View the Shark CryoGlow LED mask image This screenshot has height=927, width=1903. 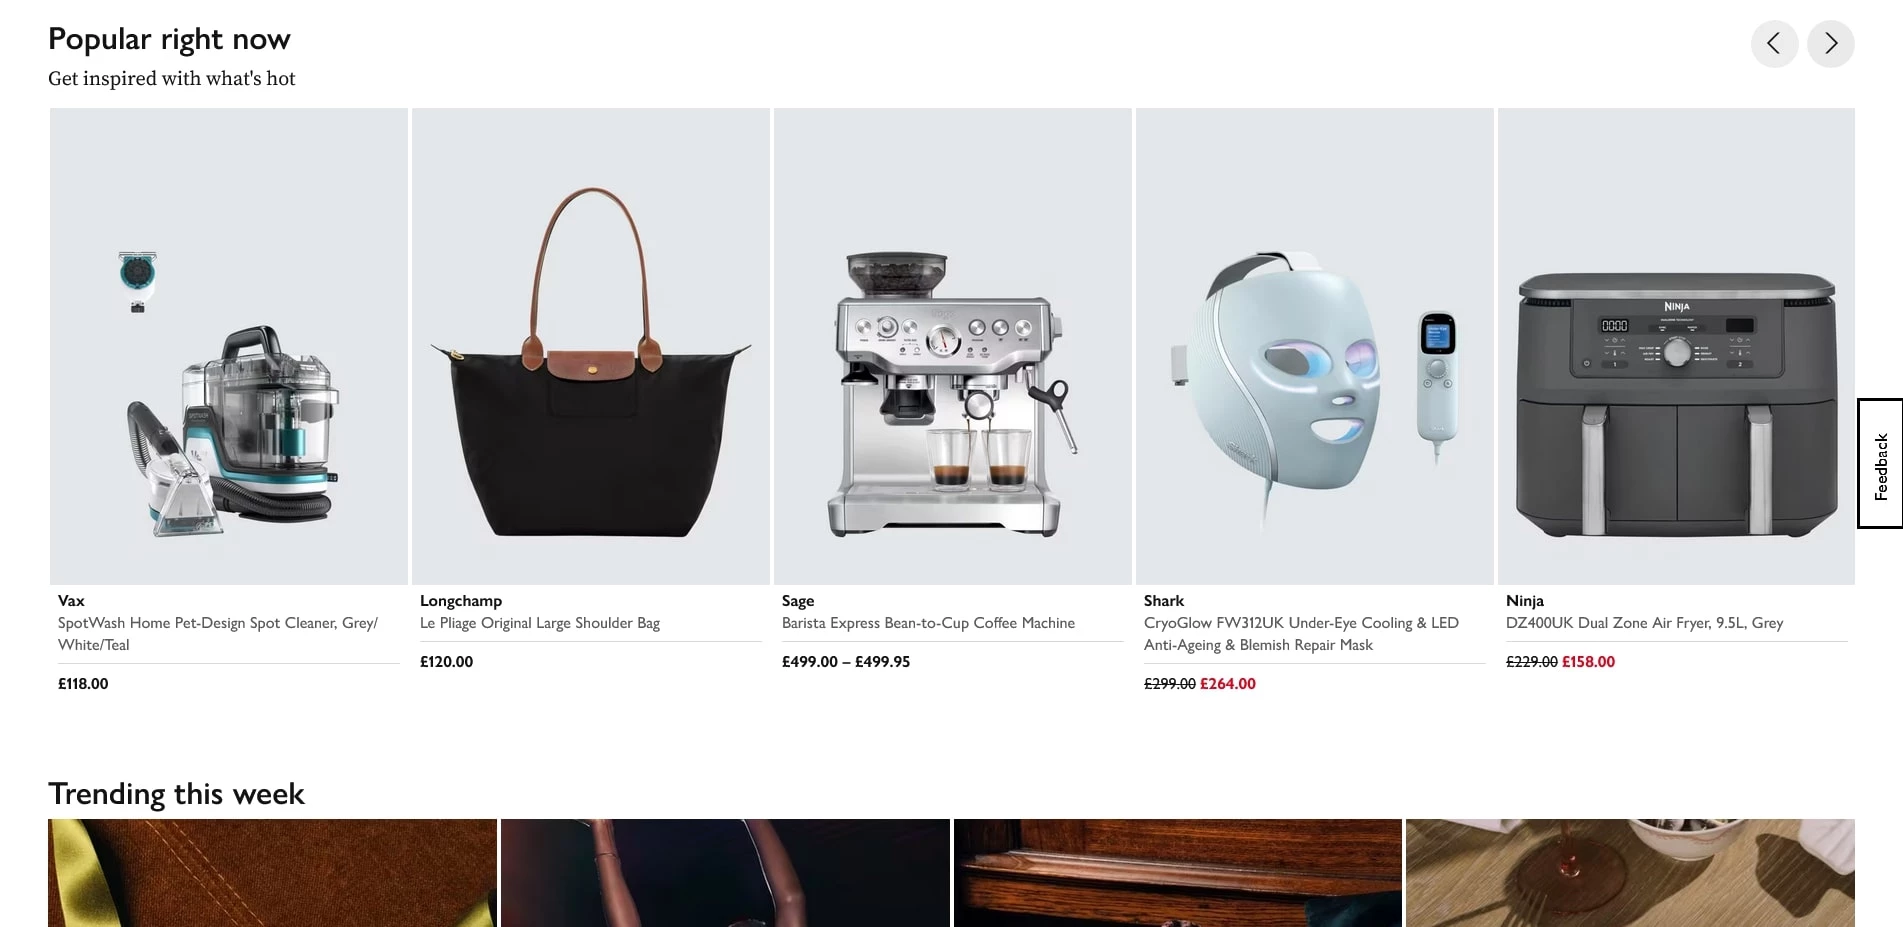[x=1315, y=346]
